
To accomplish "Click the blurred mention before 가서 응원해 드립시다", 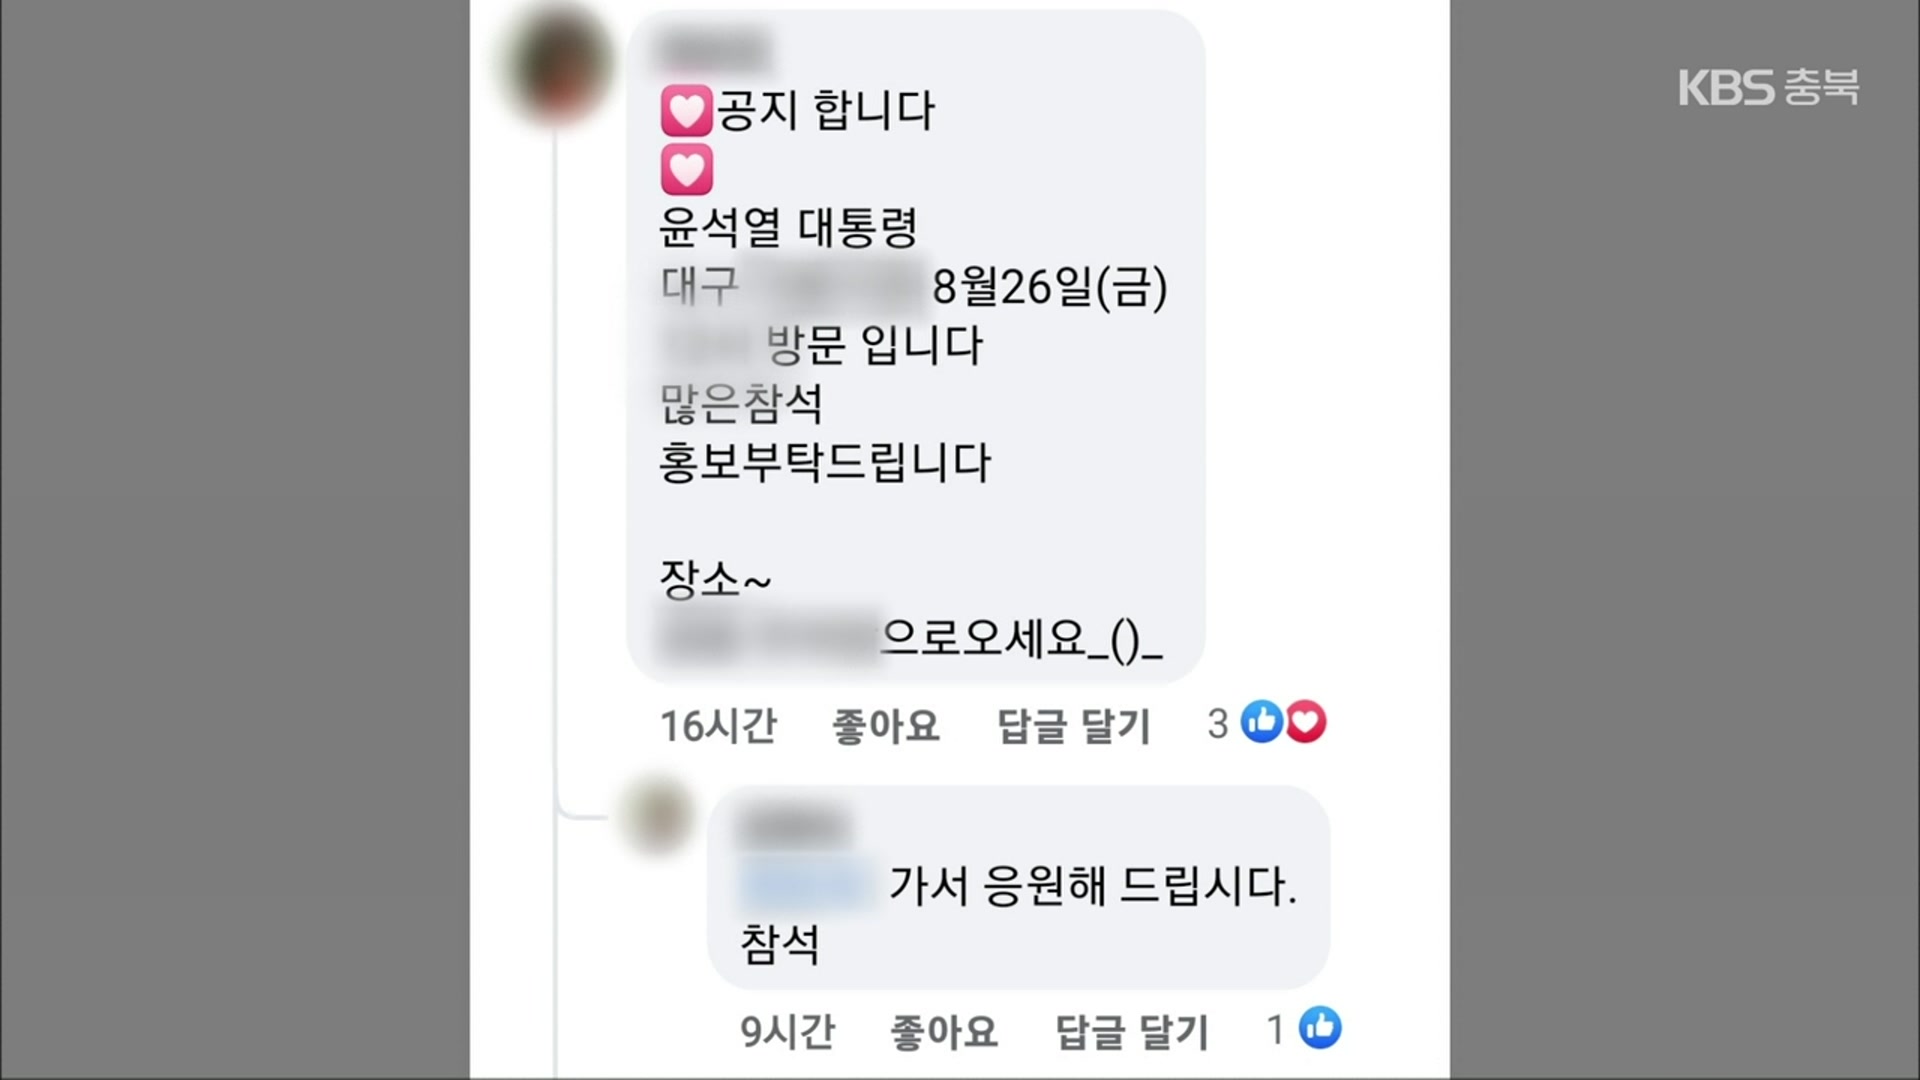I will point(805,884).
